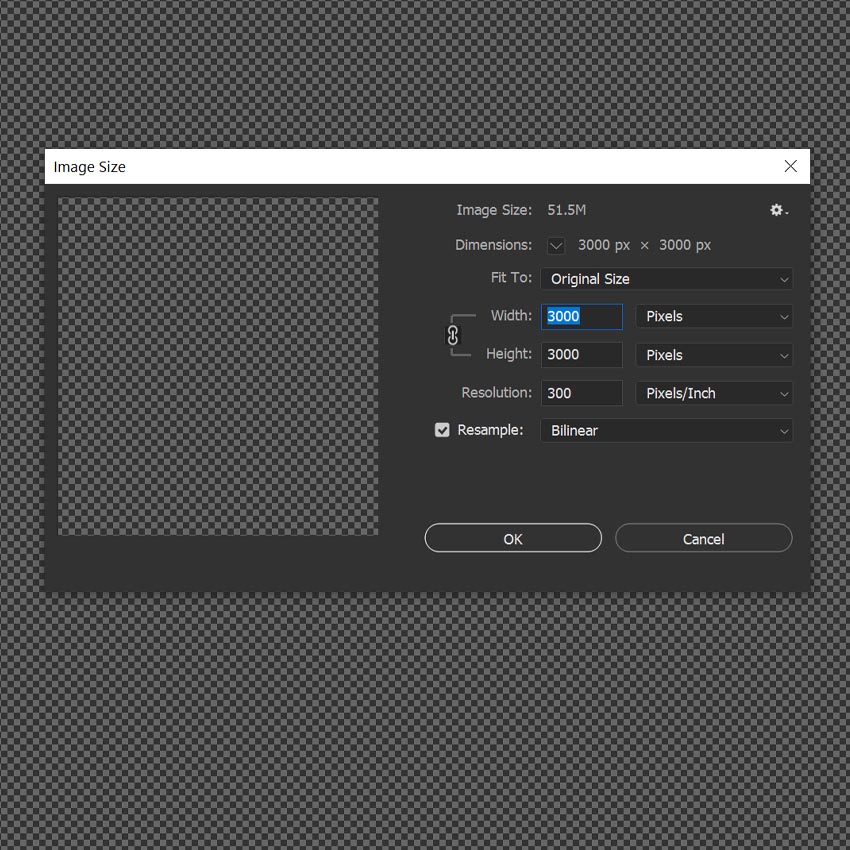Click the Image Size title text
The image size is (850, 850).
tap(89, 167)
